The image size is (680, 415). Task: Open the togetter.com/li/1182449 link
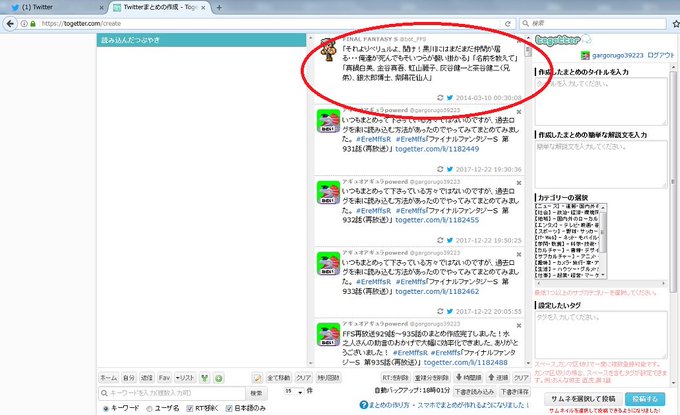[437, 149]
